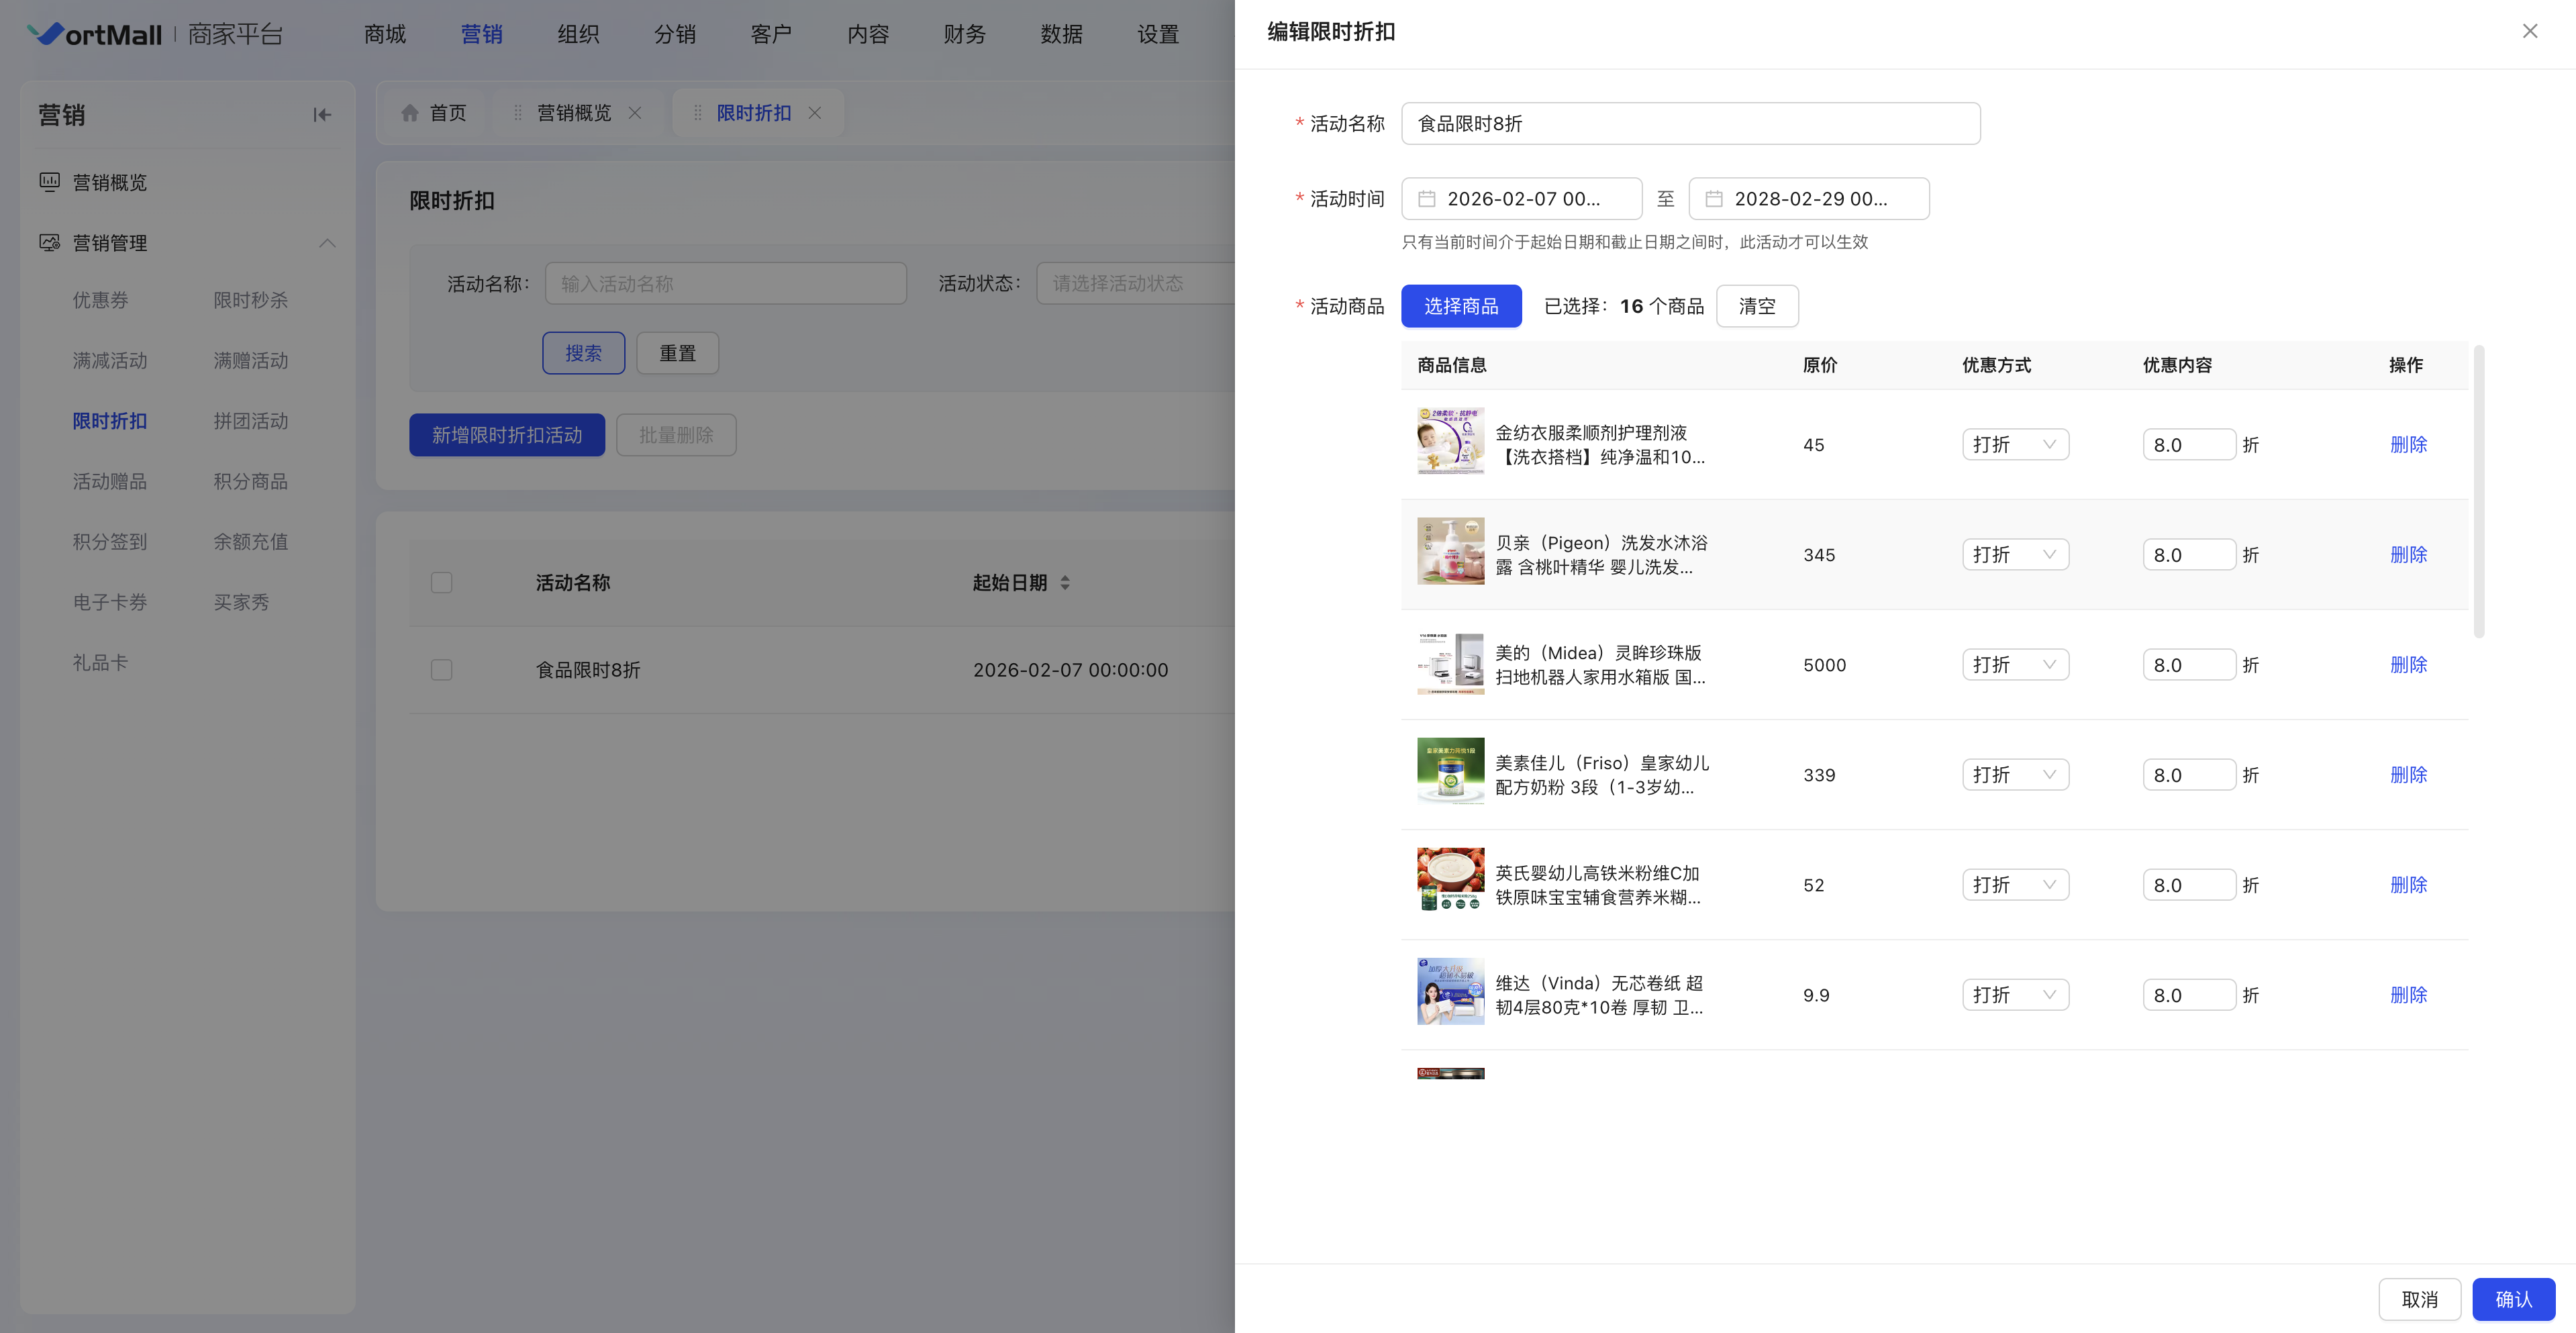The width and height of the screenshot is (2576, 1333).
Task: Open the 财务 top menu
Action: [964, 35]
